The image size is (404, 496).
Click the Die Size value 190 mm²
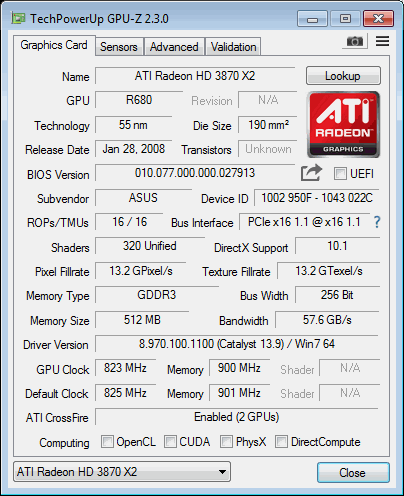(x=268, y=125)
